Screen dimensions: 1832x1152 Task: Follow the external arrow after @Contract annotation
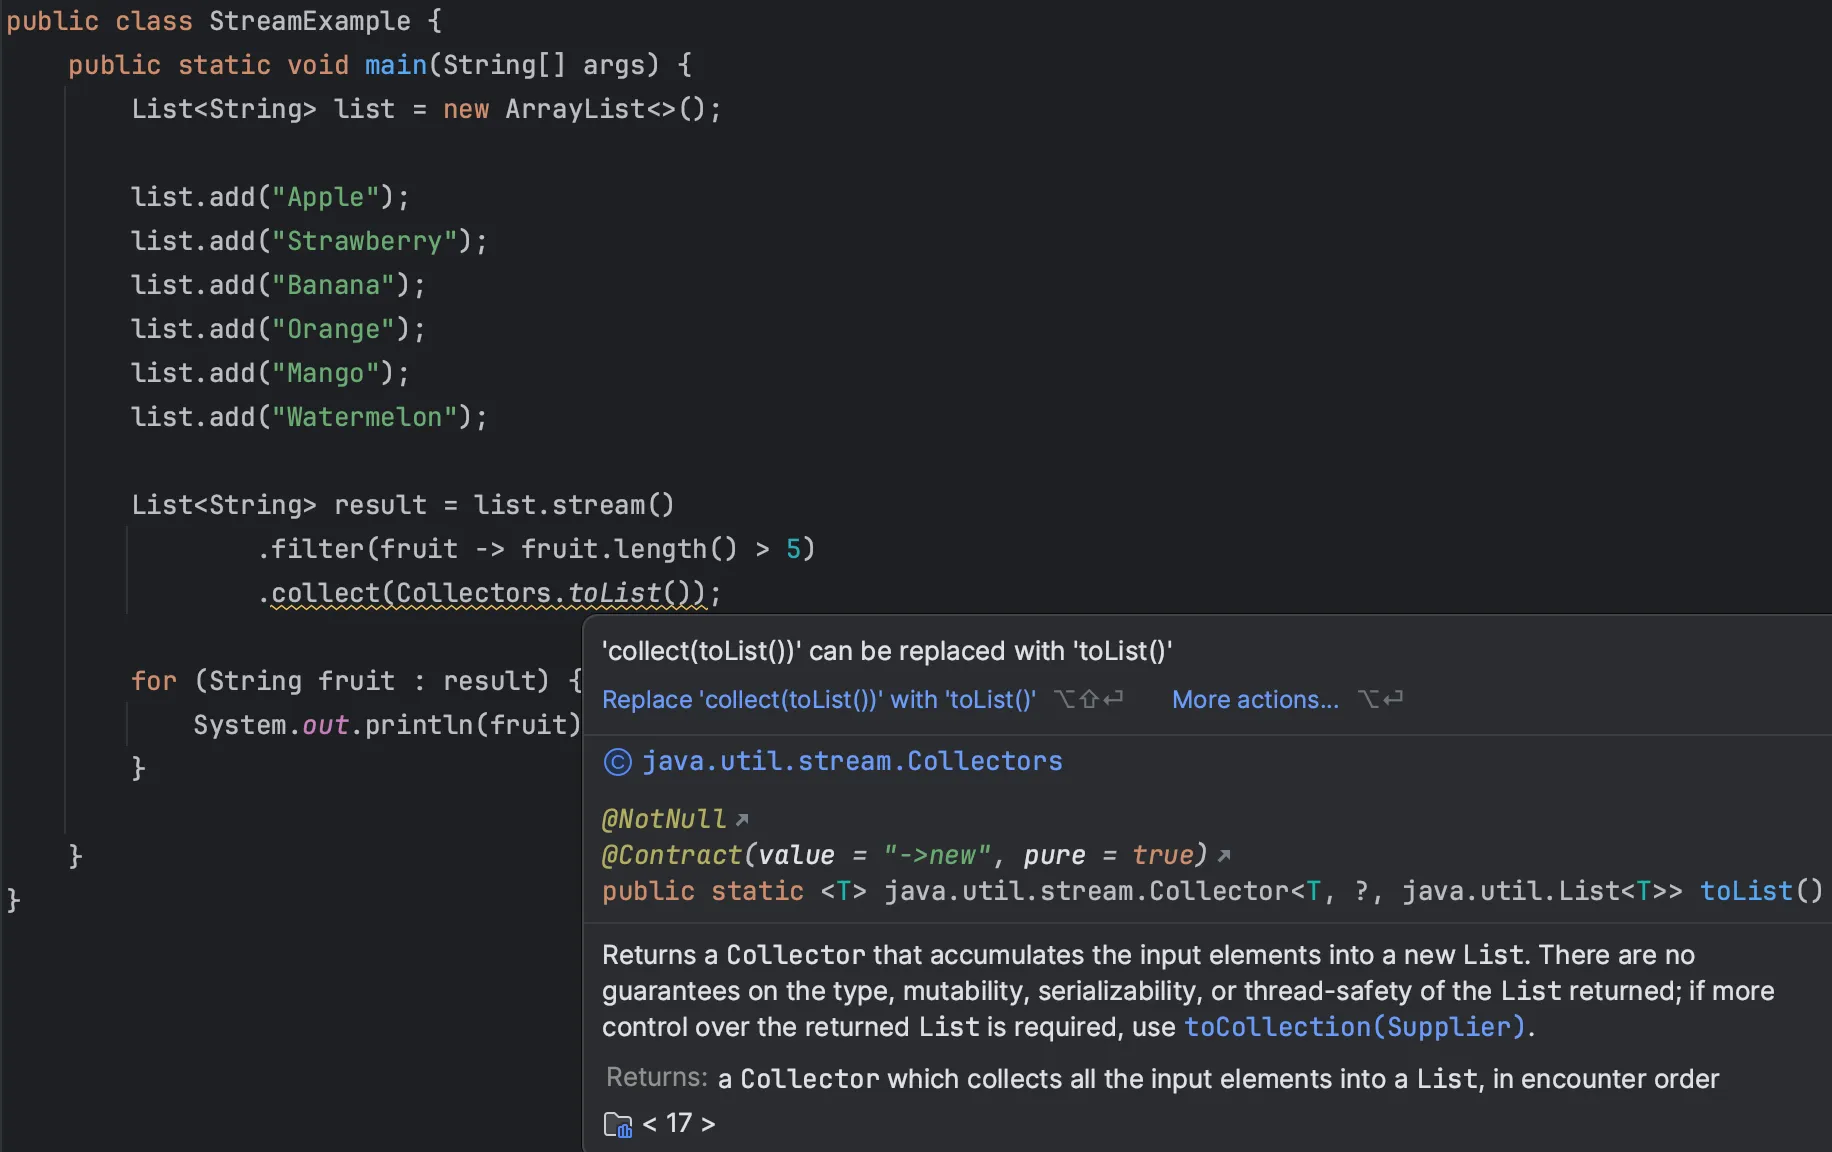1224,856
